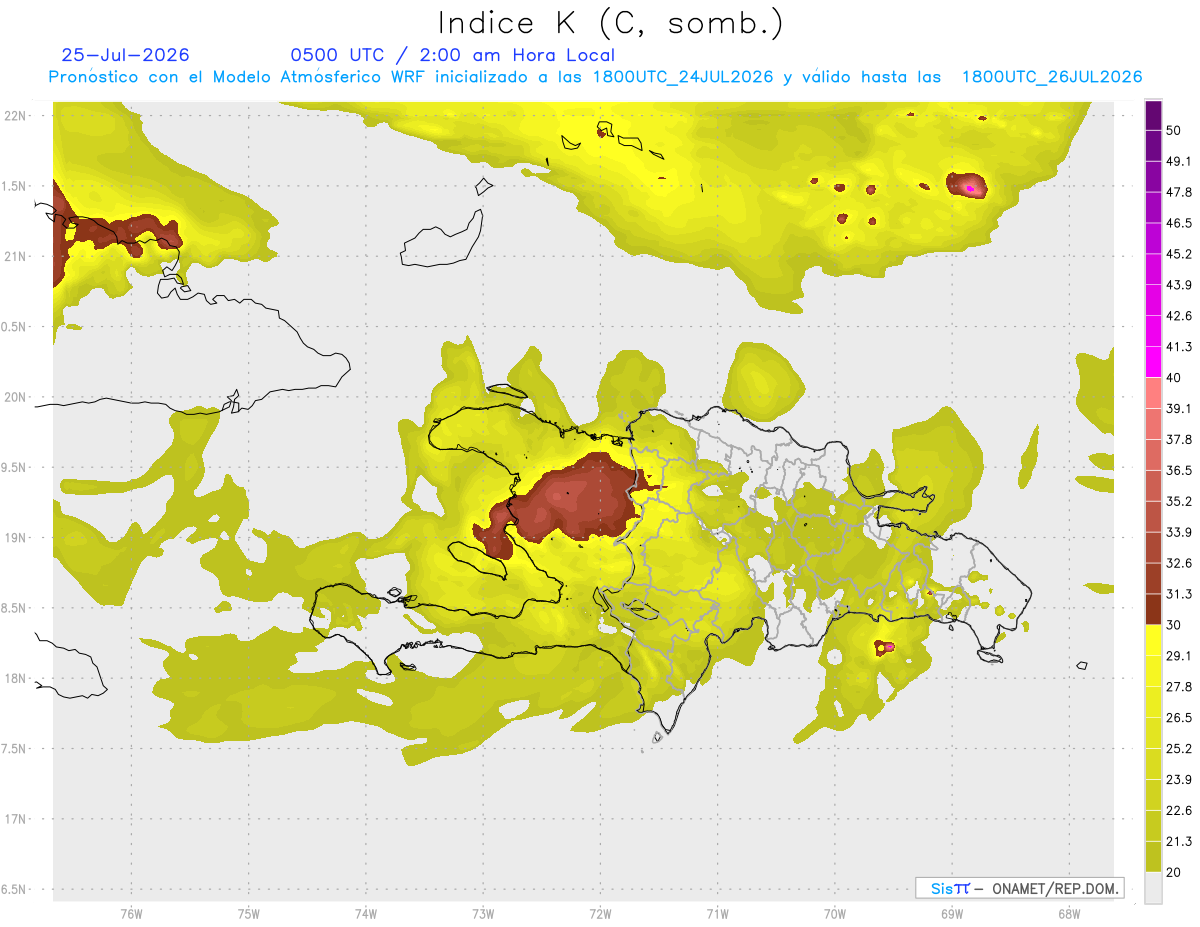Image resolution: width=1200 pixels, height=927 pixels.
Task: Click the '30' colorbar label
Action: pyautogui.click(x=1175, y=625)
